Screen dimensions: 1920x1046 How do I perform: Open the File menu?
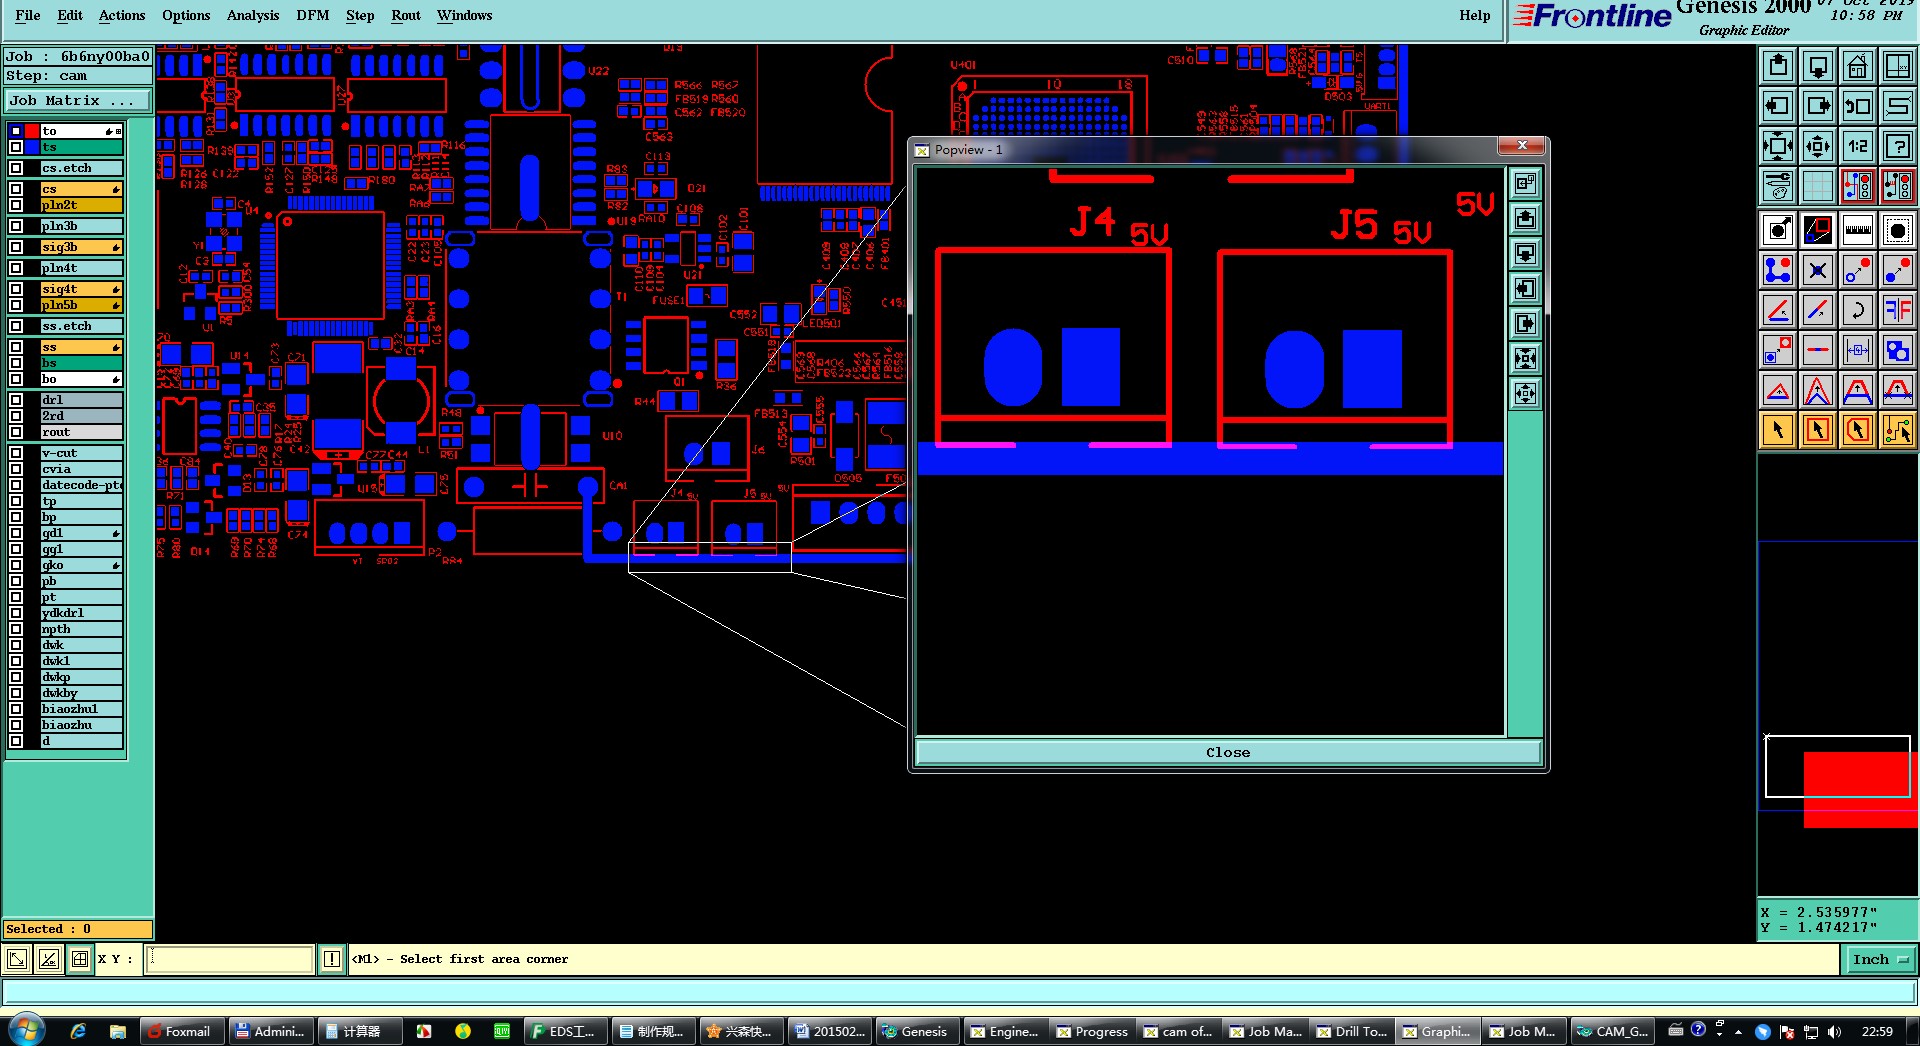point(28,15)
